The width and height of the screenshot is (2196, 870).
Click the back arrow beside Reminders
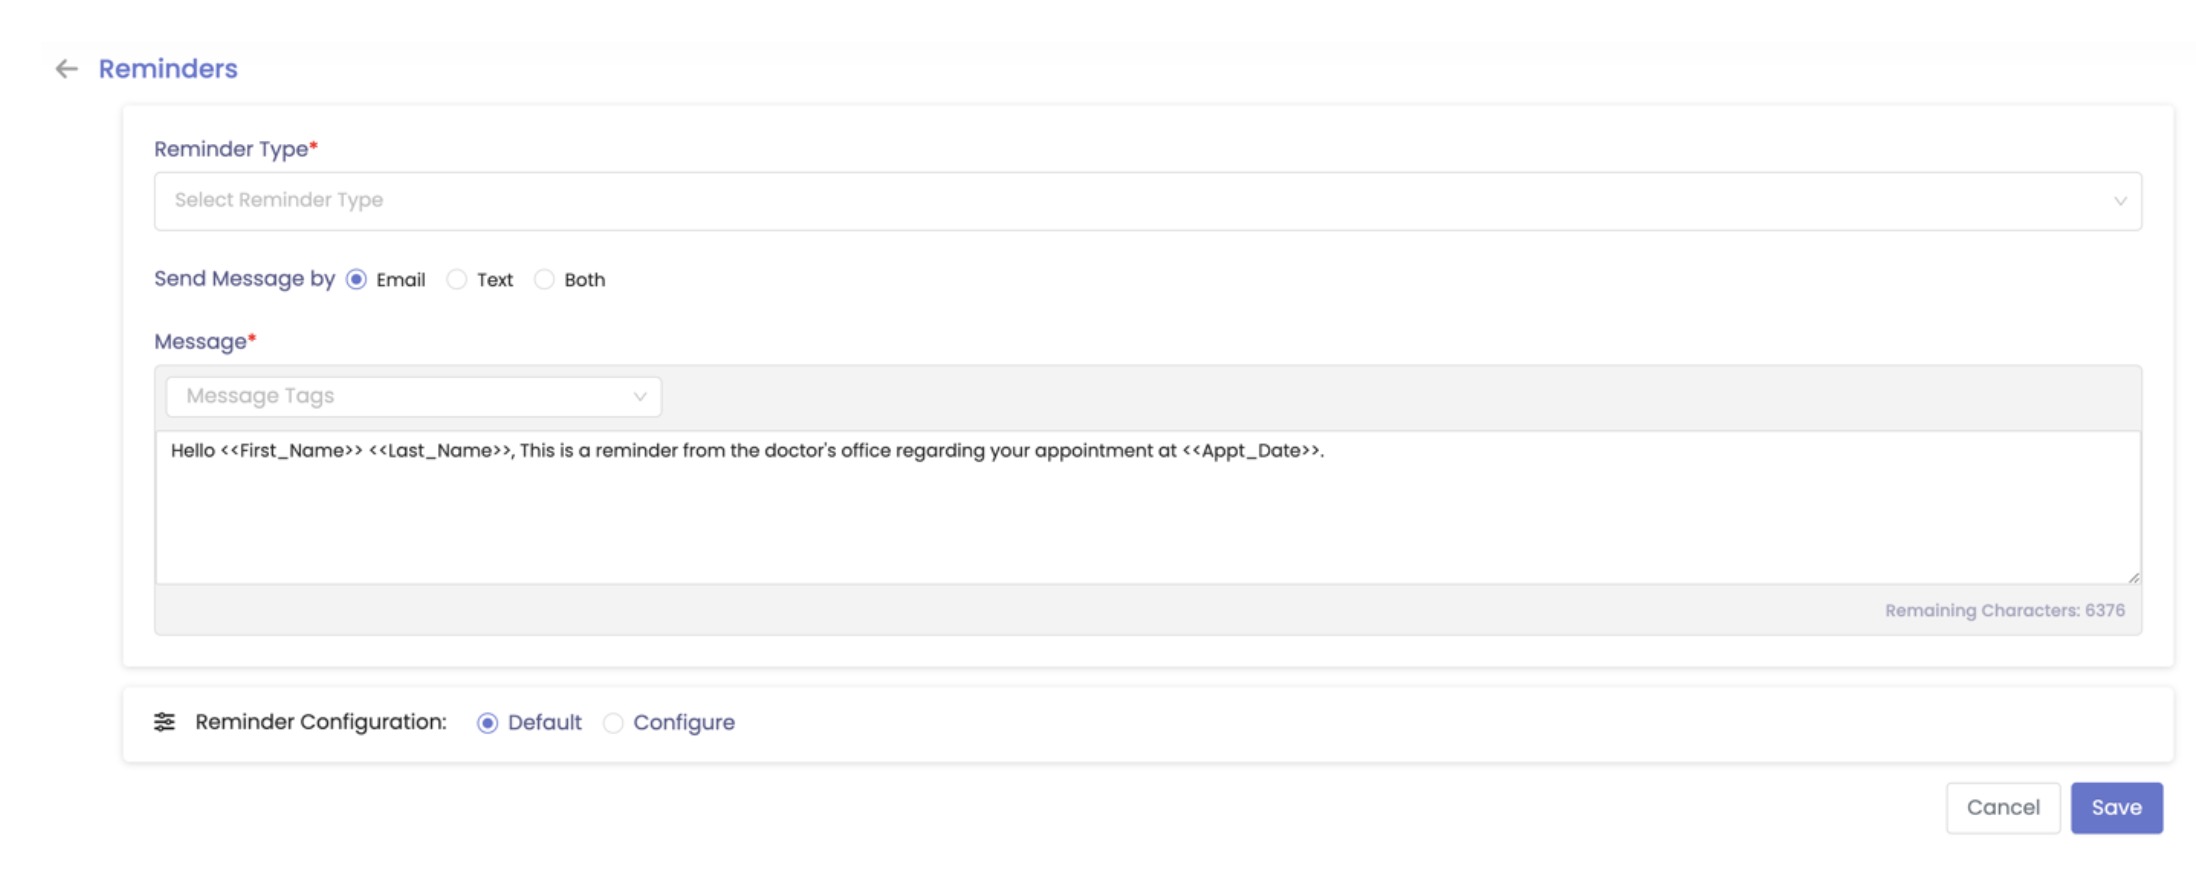(66, 69)
